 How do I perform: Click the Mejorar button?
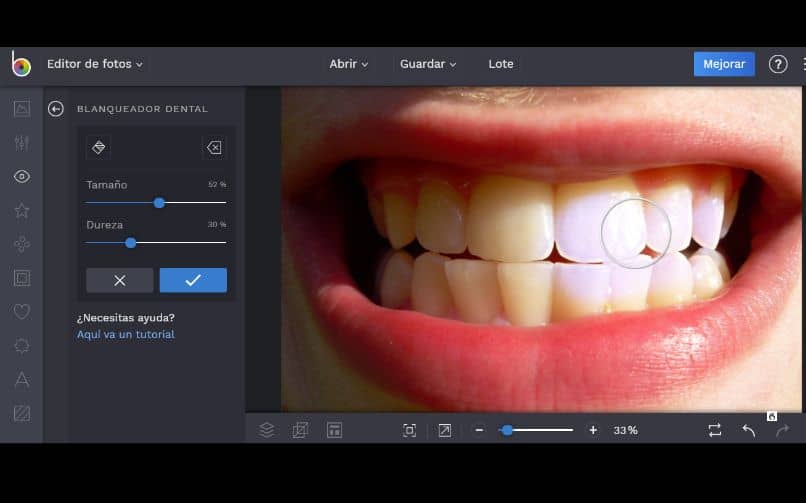(x=724, y=64)
